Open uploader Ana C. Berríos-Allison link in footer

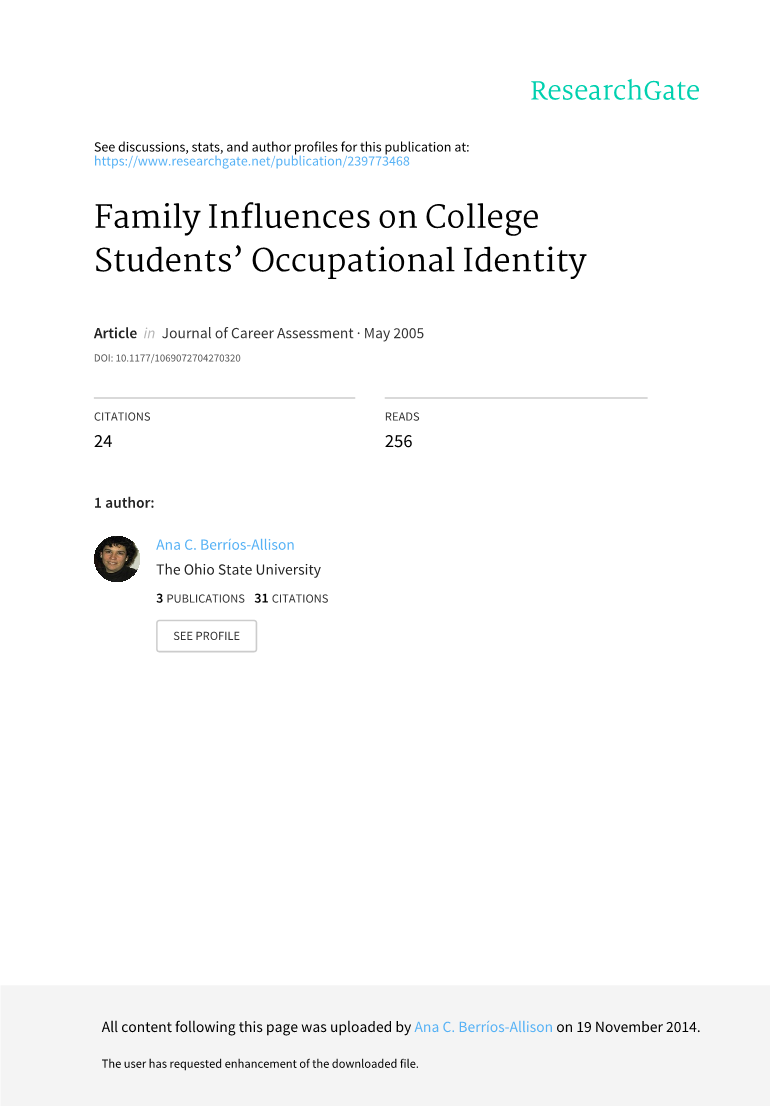[483, 1027]
